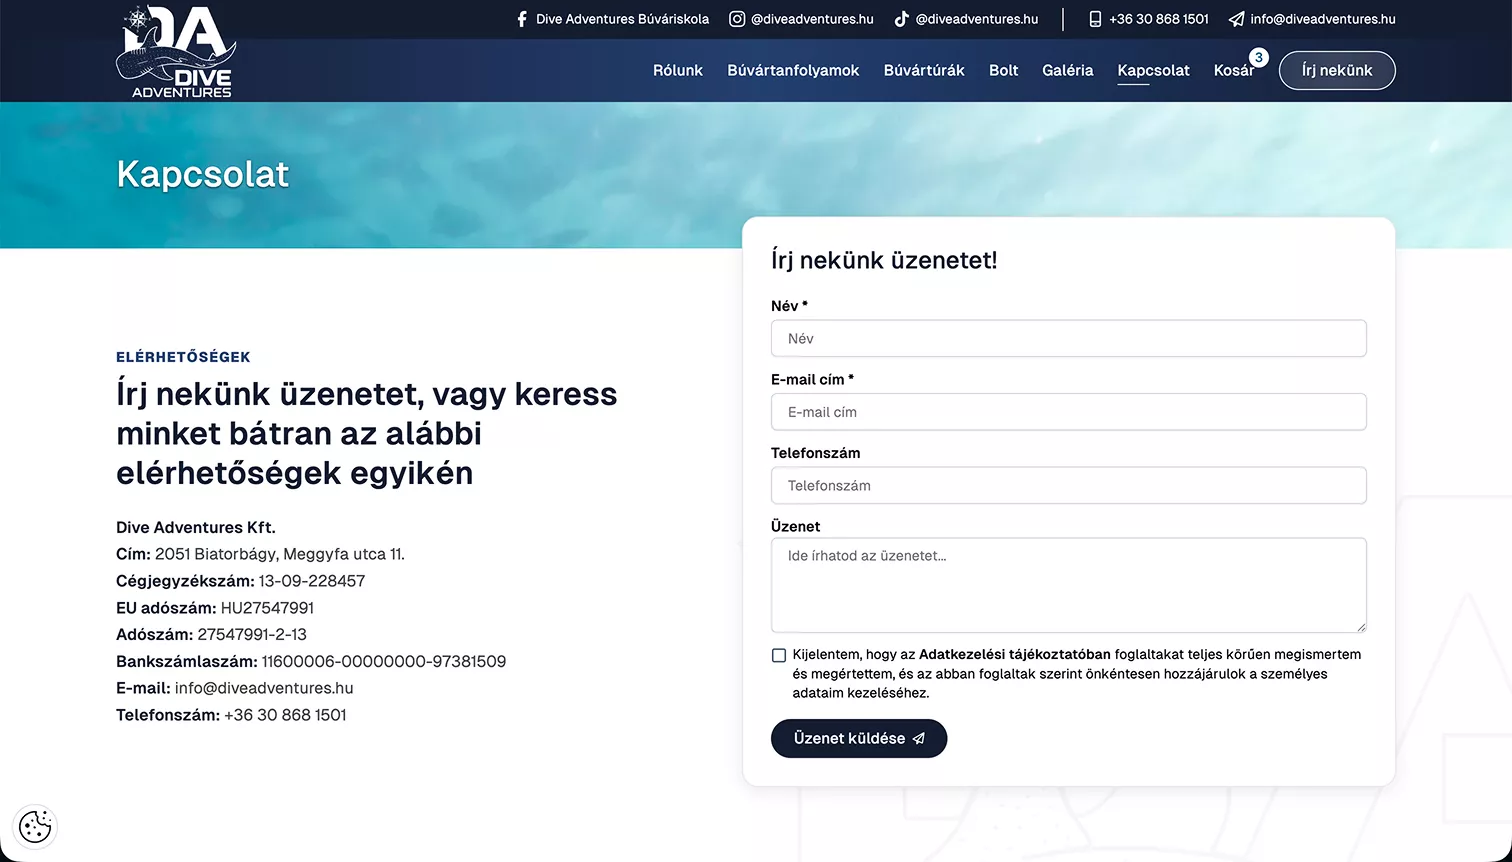Screen dimensions: 1512x862
Task: Open cookie settings icon
Action: click(35, 827)
